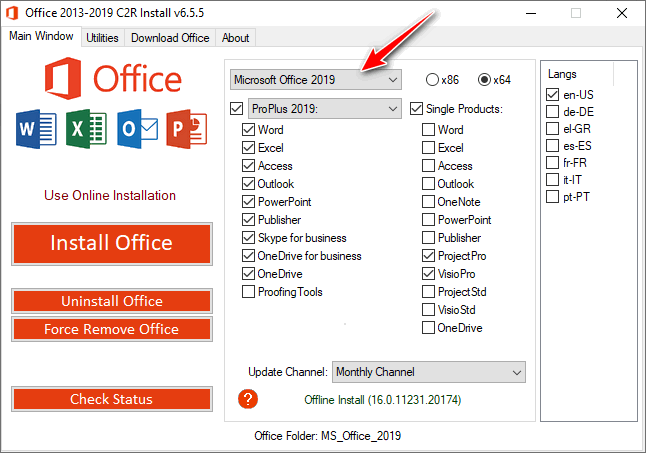Screen dimensions: 646x453
Task: Select the x86 architecture radio button
Action: tap(433, 79)
